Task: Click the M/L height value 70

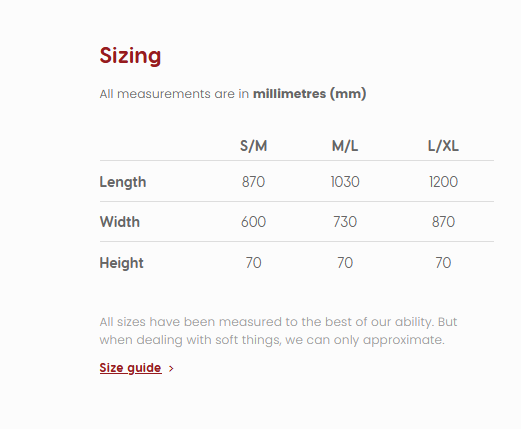Action: 345,263
